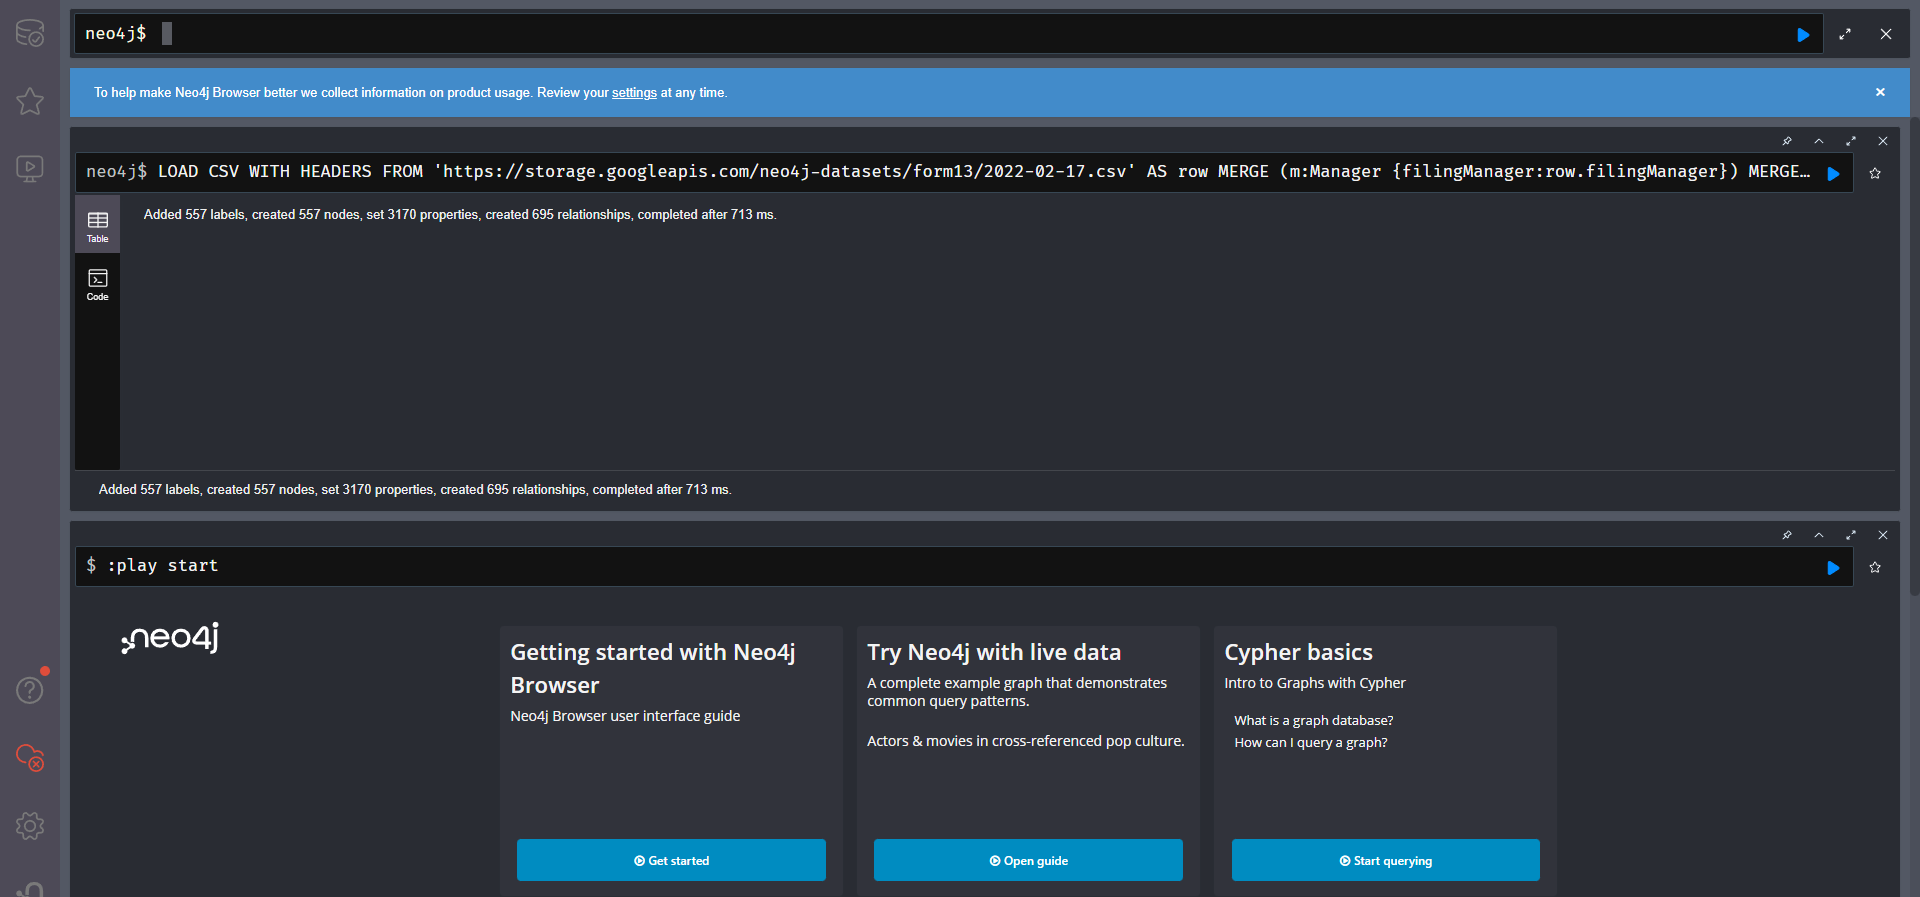Viewport: 1920px width, 897px height.
Task: Rerun the LOAD CSV query
Action: 1833,173
